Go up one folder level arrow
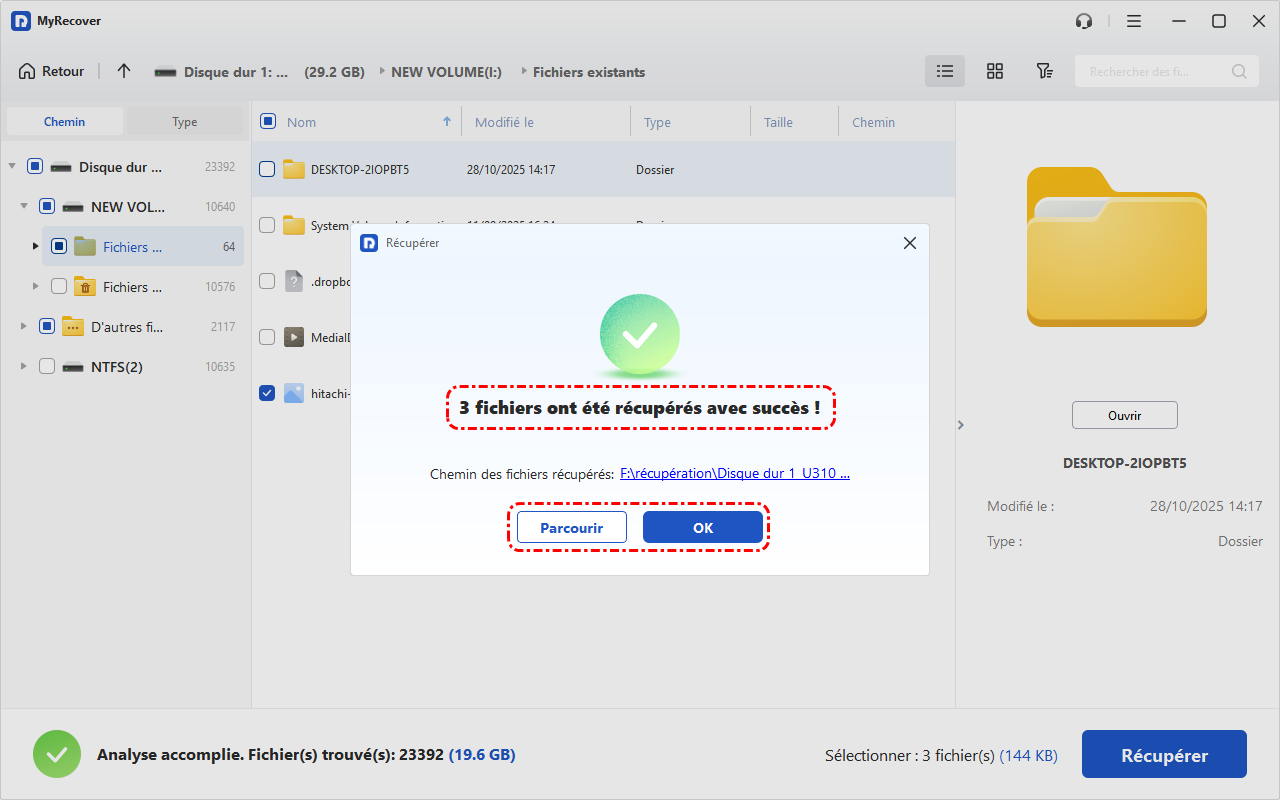This screenshot has width=1280, height=800. tap(124, 71)
